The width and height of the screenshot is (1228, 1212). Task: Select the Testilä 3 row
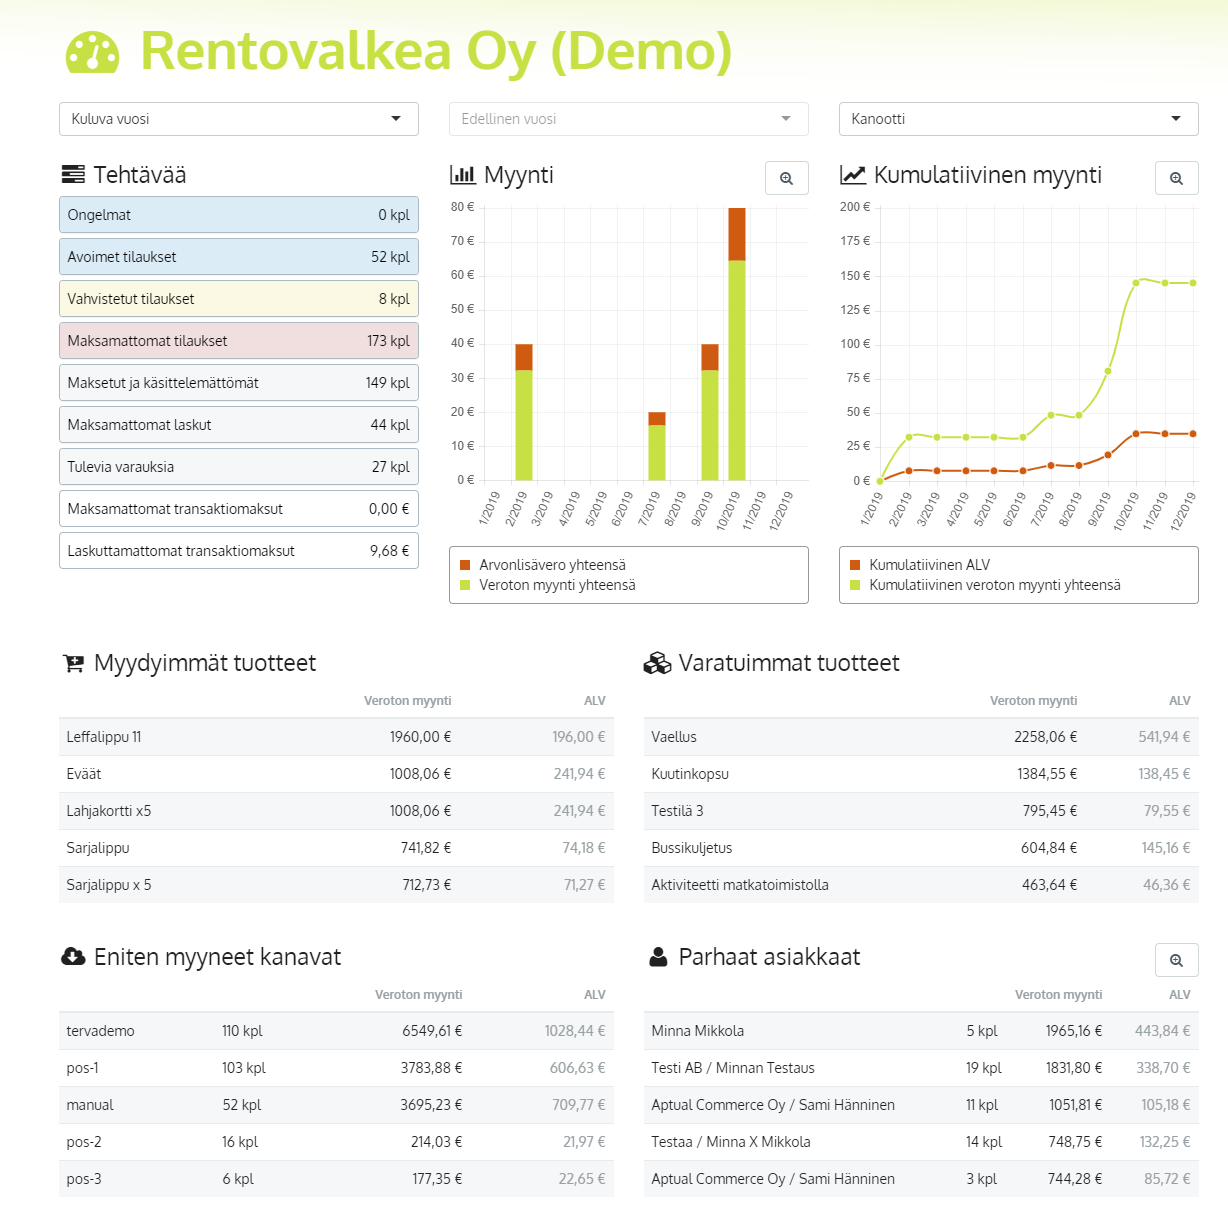tap(921, 811)
